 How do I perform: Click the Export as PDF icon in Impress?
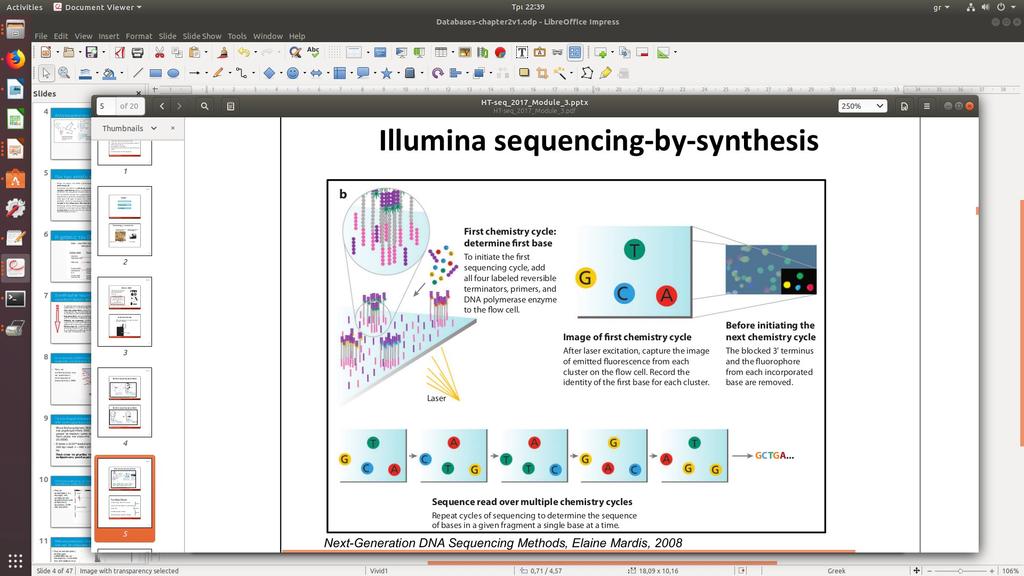120,52
